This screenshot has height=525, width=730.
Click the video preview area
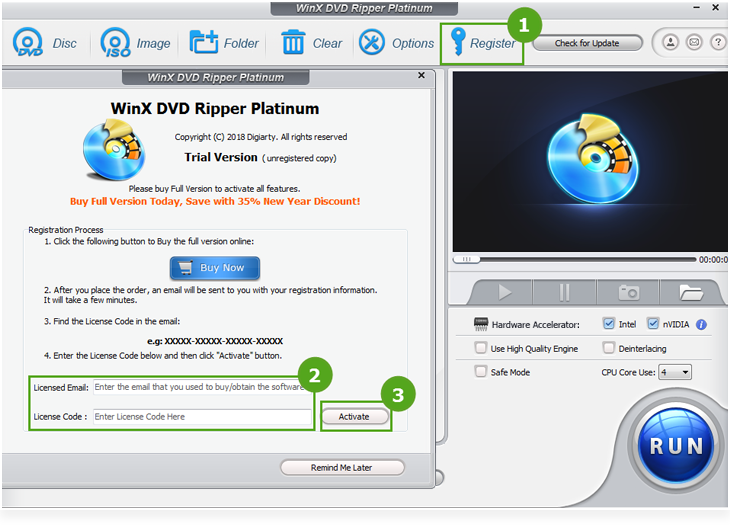tap(590, 162)
